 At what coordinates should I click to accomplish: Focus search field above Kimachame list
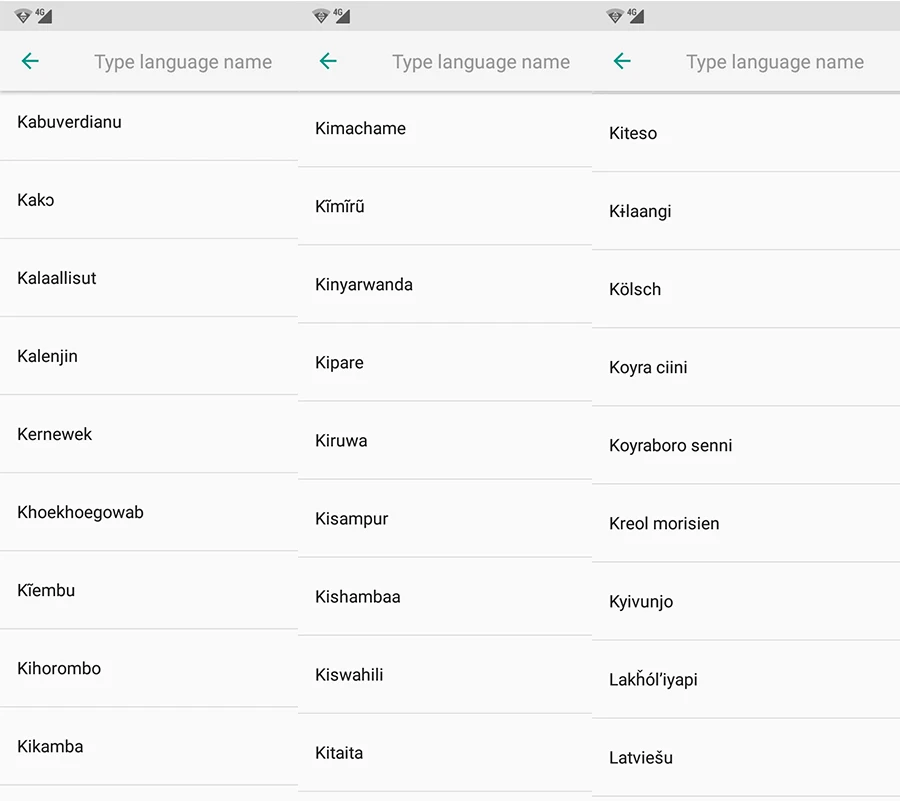click(x=481, y=61)
